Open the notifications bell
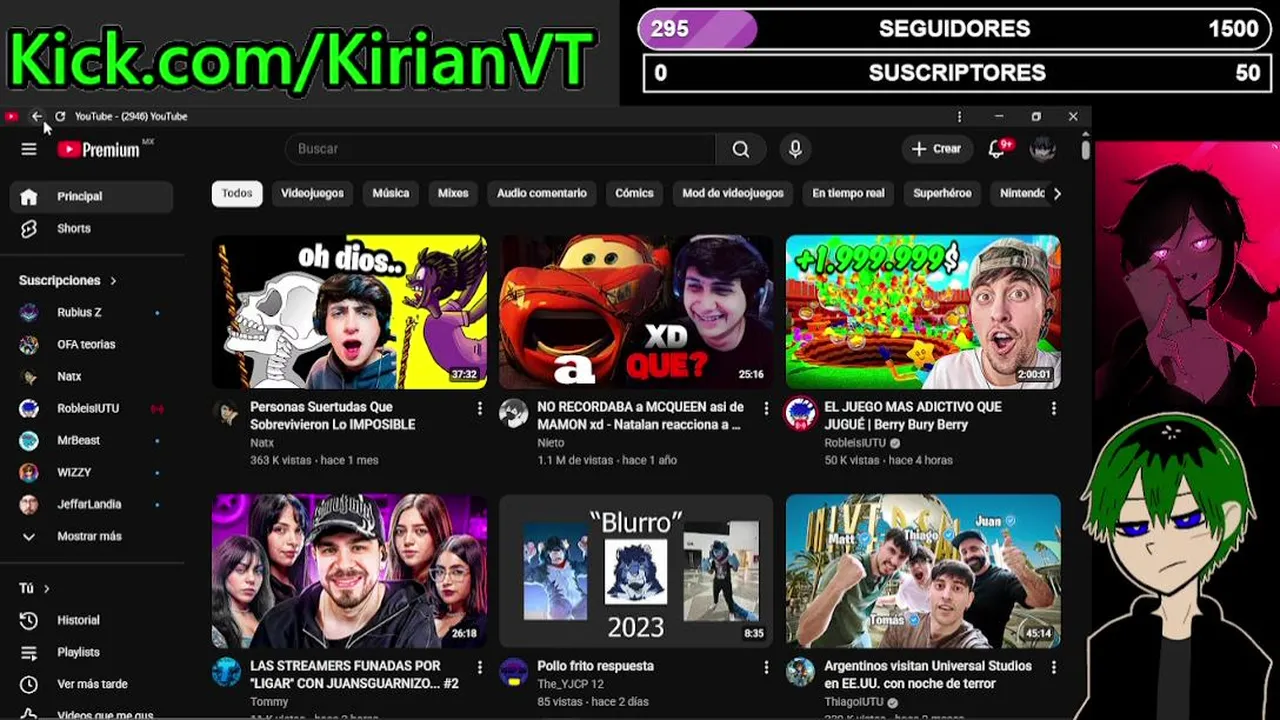The width and height of the screenshot is (1280, 720). [x=997, y=149]
